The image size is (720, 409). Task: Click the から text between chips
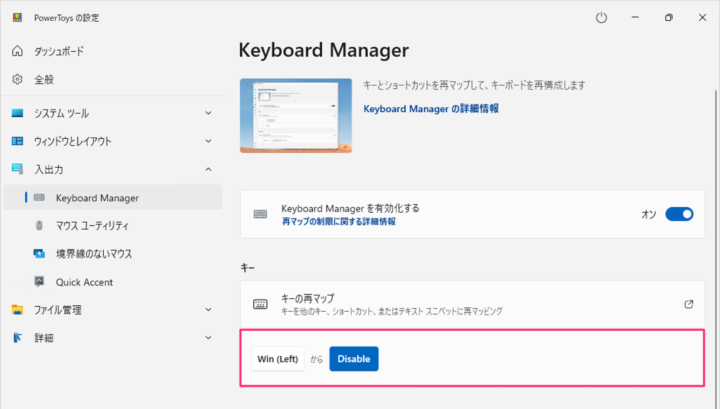tap(316, 359)
